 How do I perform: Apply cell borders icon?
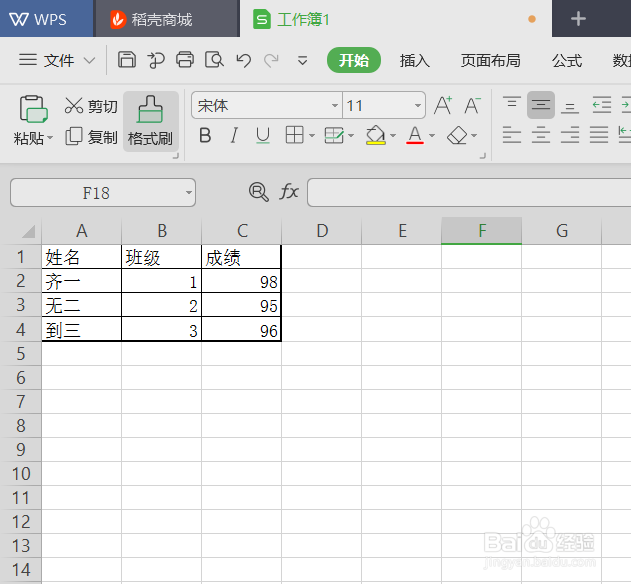coord(294,135)
